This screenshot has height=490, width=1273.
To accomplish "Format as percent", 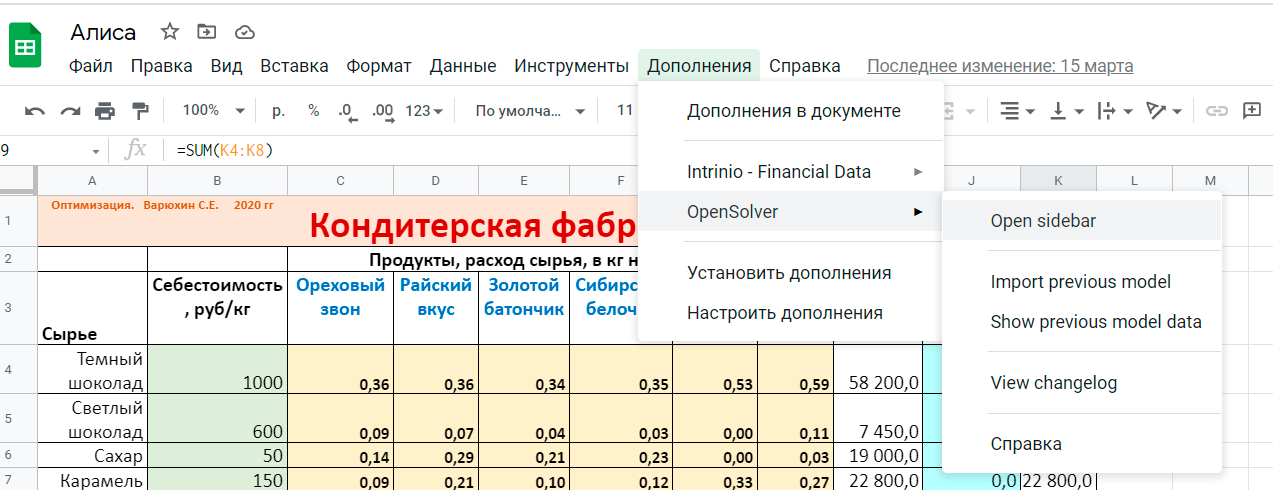I will 313,110.
